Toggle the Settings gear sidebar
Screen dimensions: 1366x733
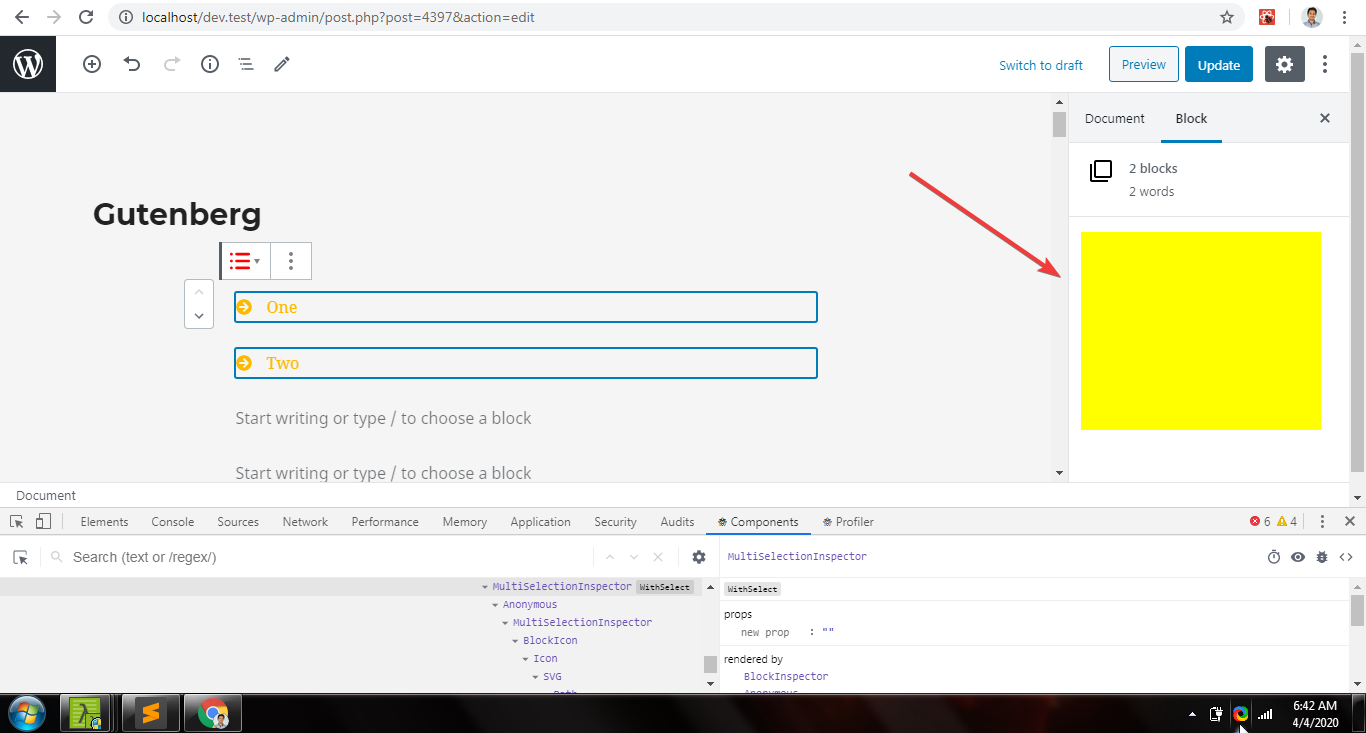tap(1284, 64)
